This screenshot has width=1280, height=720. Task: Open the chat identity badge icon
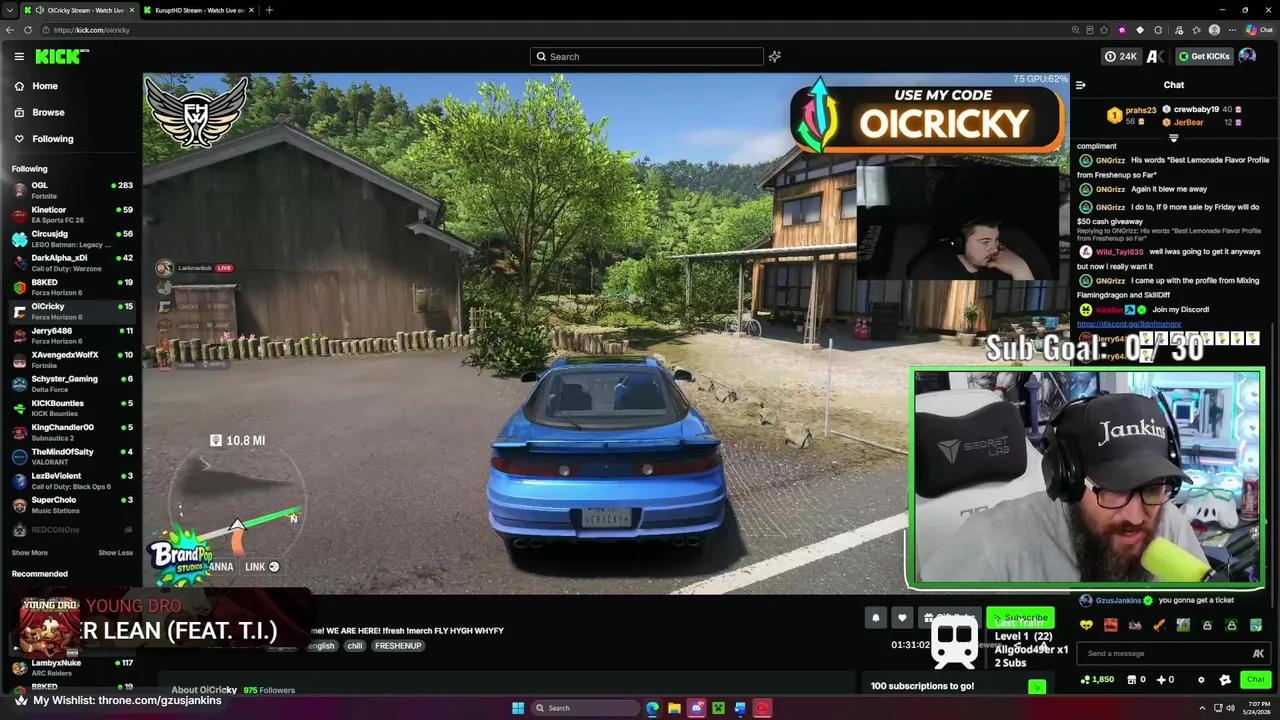click(1225, 680)
